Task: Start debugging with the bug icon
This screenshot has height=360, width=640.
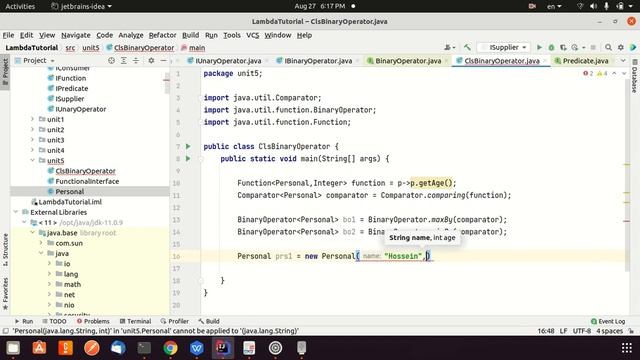Action: click(x=551, y=47)
